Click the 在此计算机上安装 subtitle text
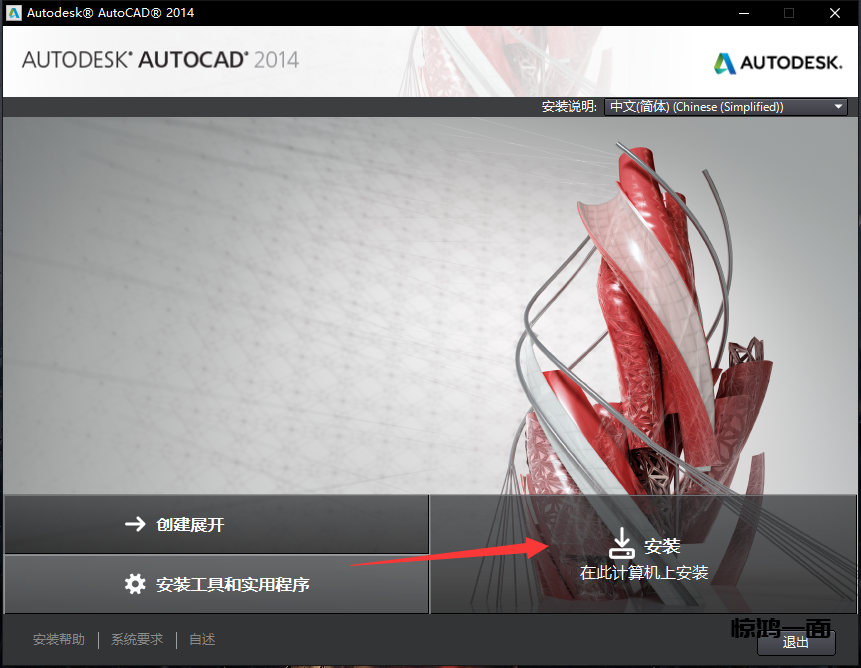This screenshot has height=668, width=861. [644, 573]
